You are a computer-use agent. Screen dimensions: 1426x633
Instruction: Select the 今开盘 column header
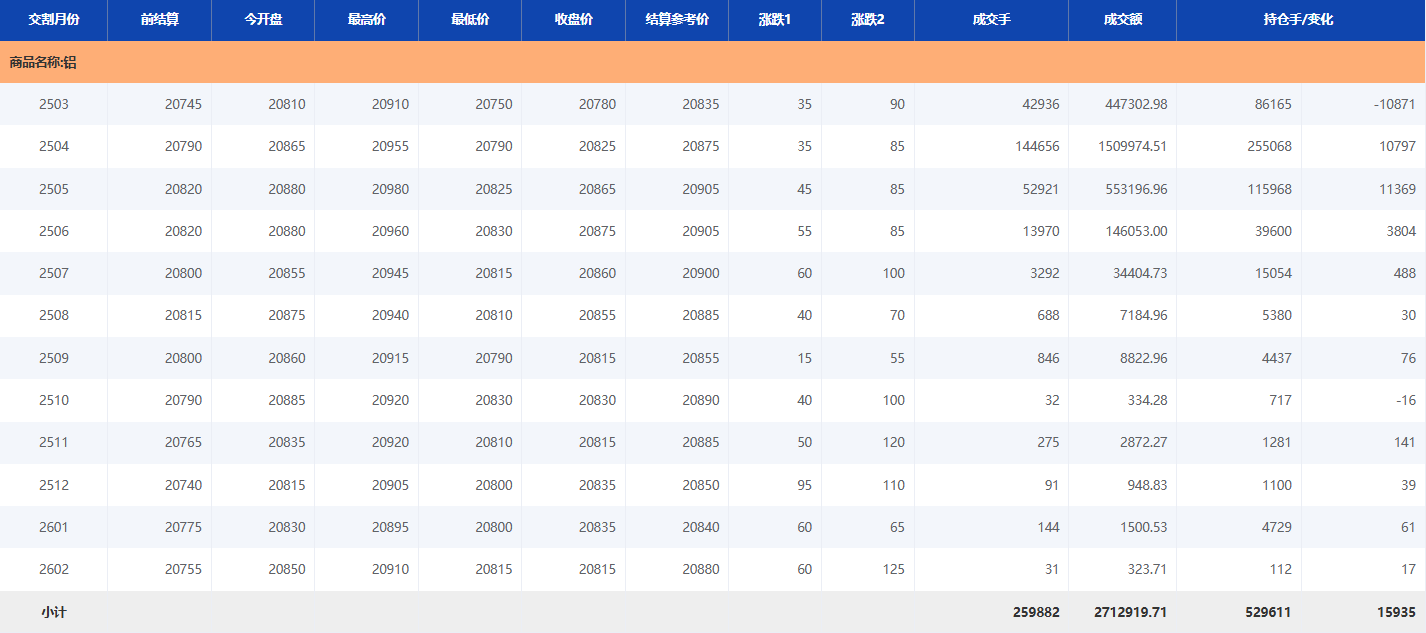[263, 20]
